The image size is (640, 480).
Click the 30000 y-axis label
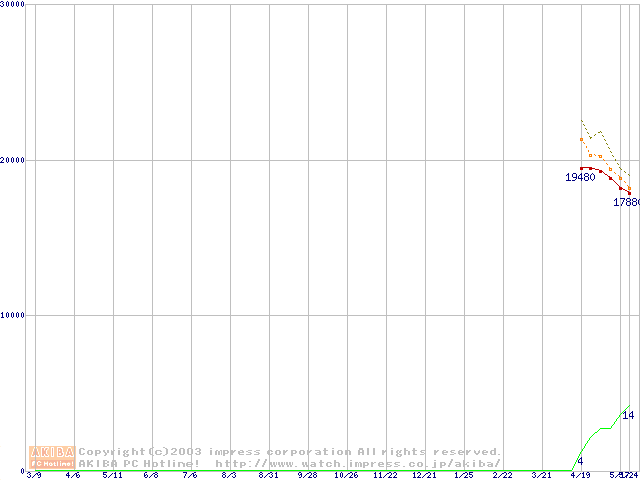tap(14, 5)
